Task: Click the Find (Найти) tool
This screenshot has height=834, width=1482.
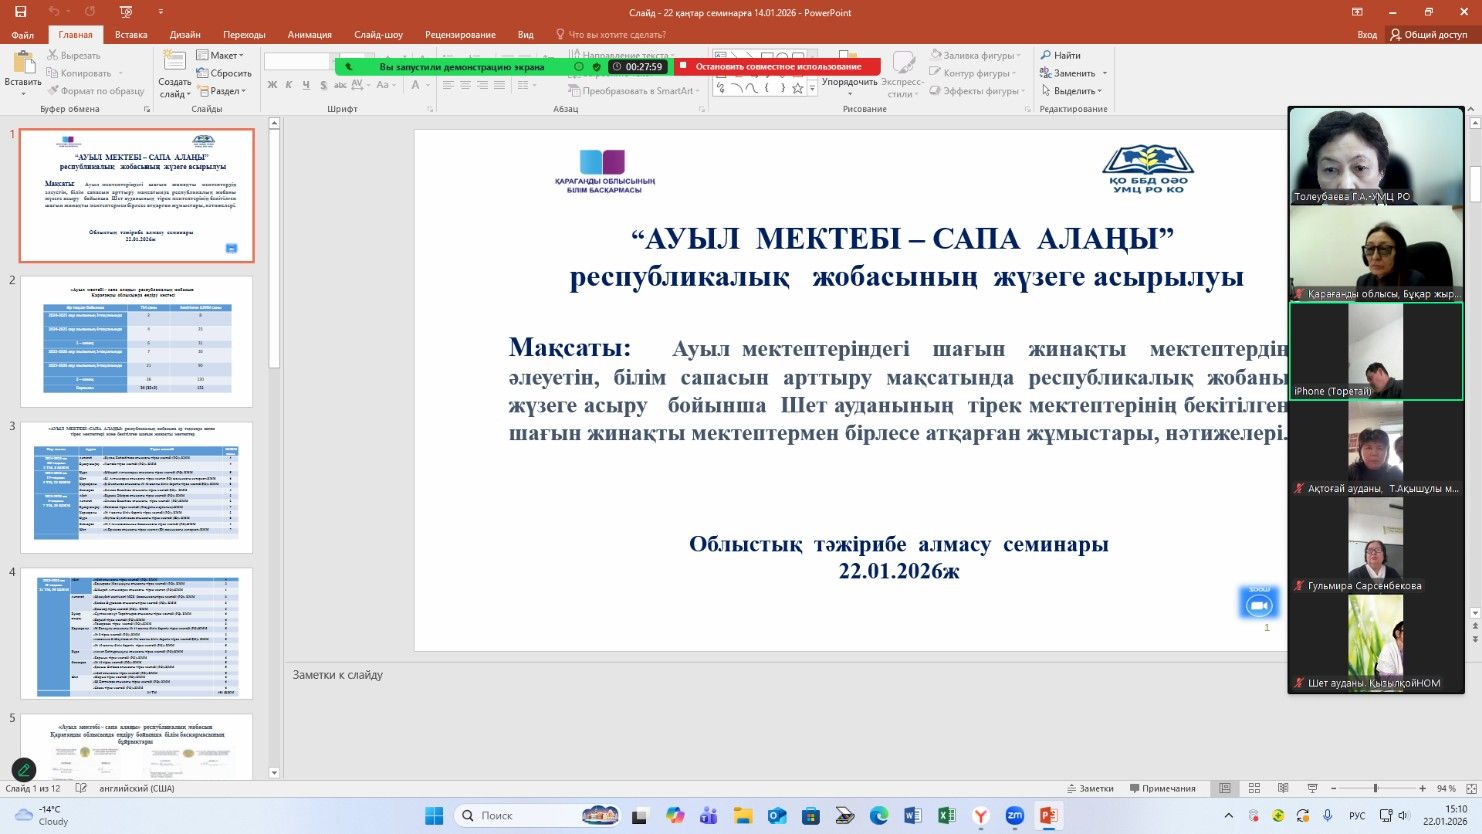Action: [x=1060, y=55]
